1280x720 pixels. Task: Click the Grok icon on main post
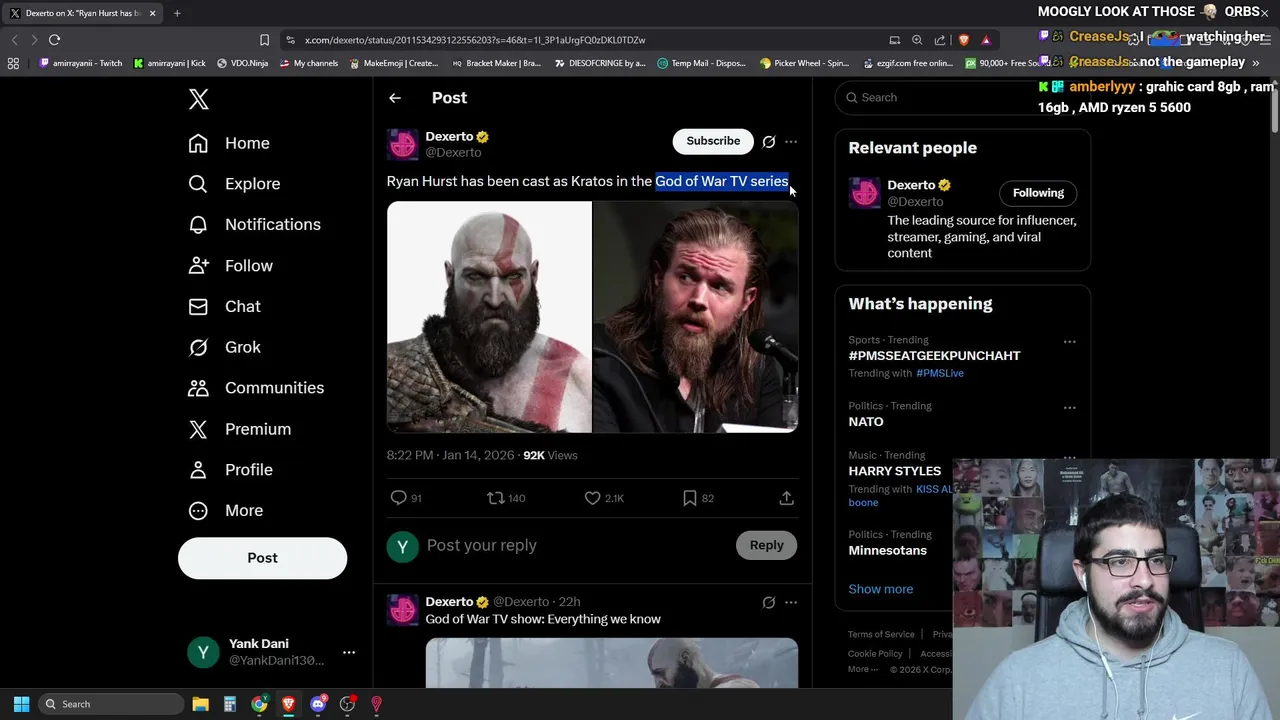point(768,141)
